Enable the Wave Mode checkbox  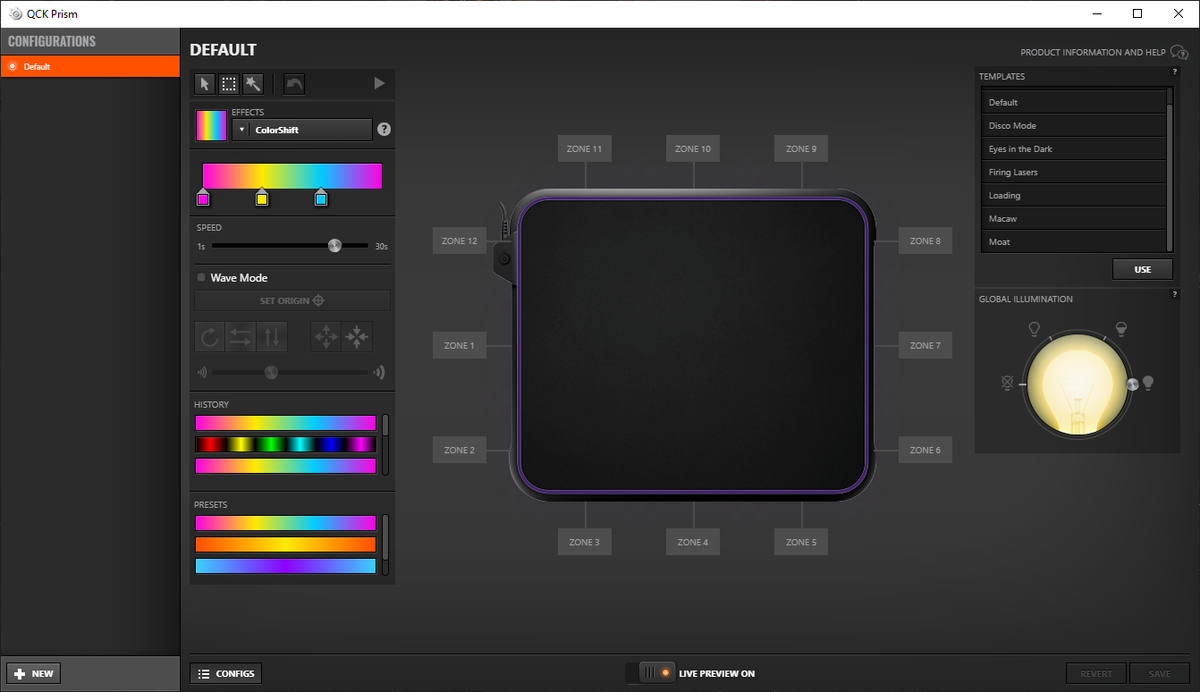pyautogui.click(x=201, y=278)
